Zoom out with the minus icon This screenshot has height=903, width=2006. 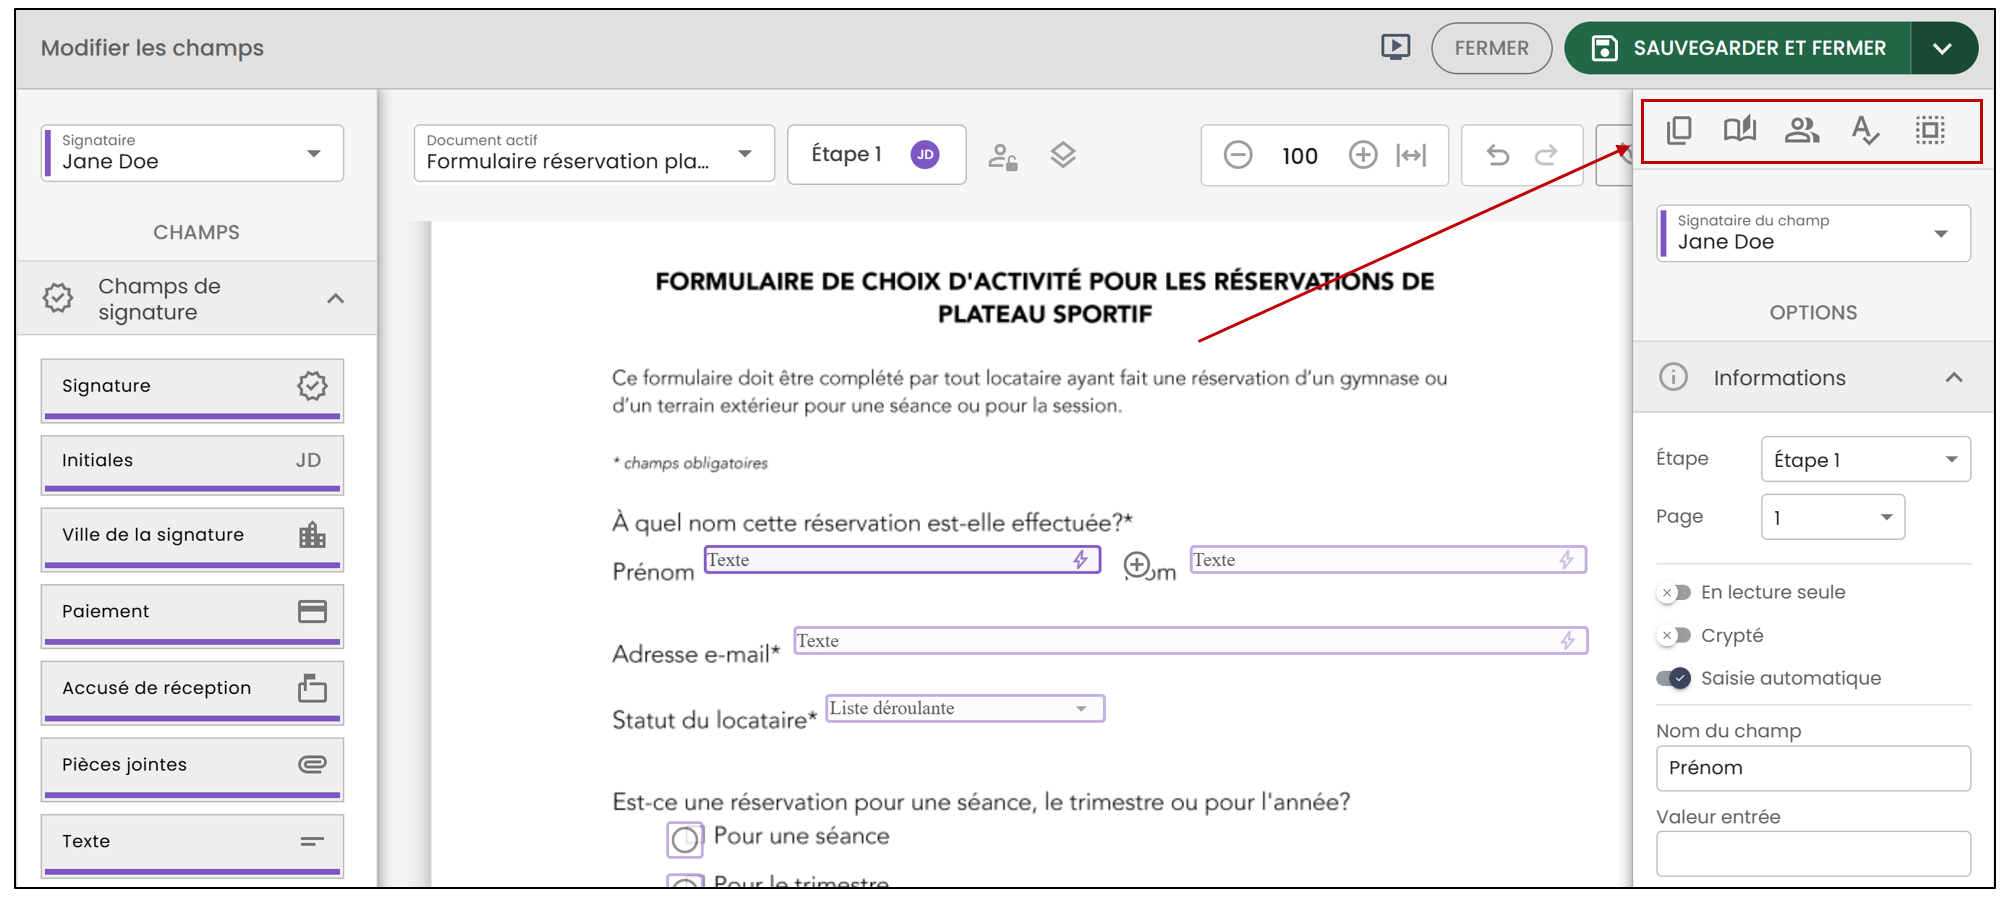click(x=1238, y=155)
